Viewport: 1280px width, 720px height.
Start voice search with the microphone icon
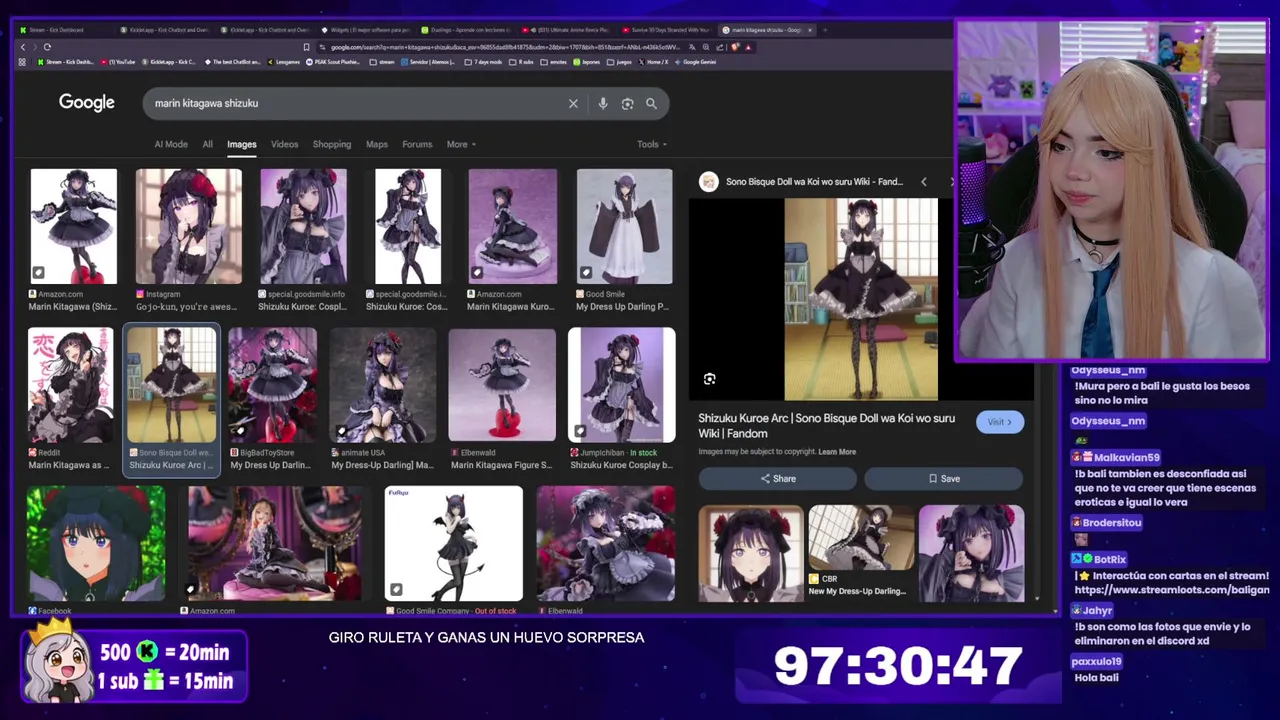(602, 103)
